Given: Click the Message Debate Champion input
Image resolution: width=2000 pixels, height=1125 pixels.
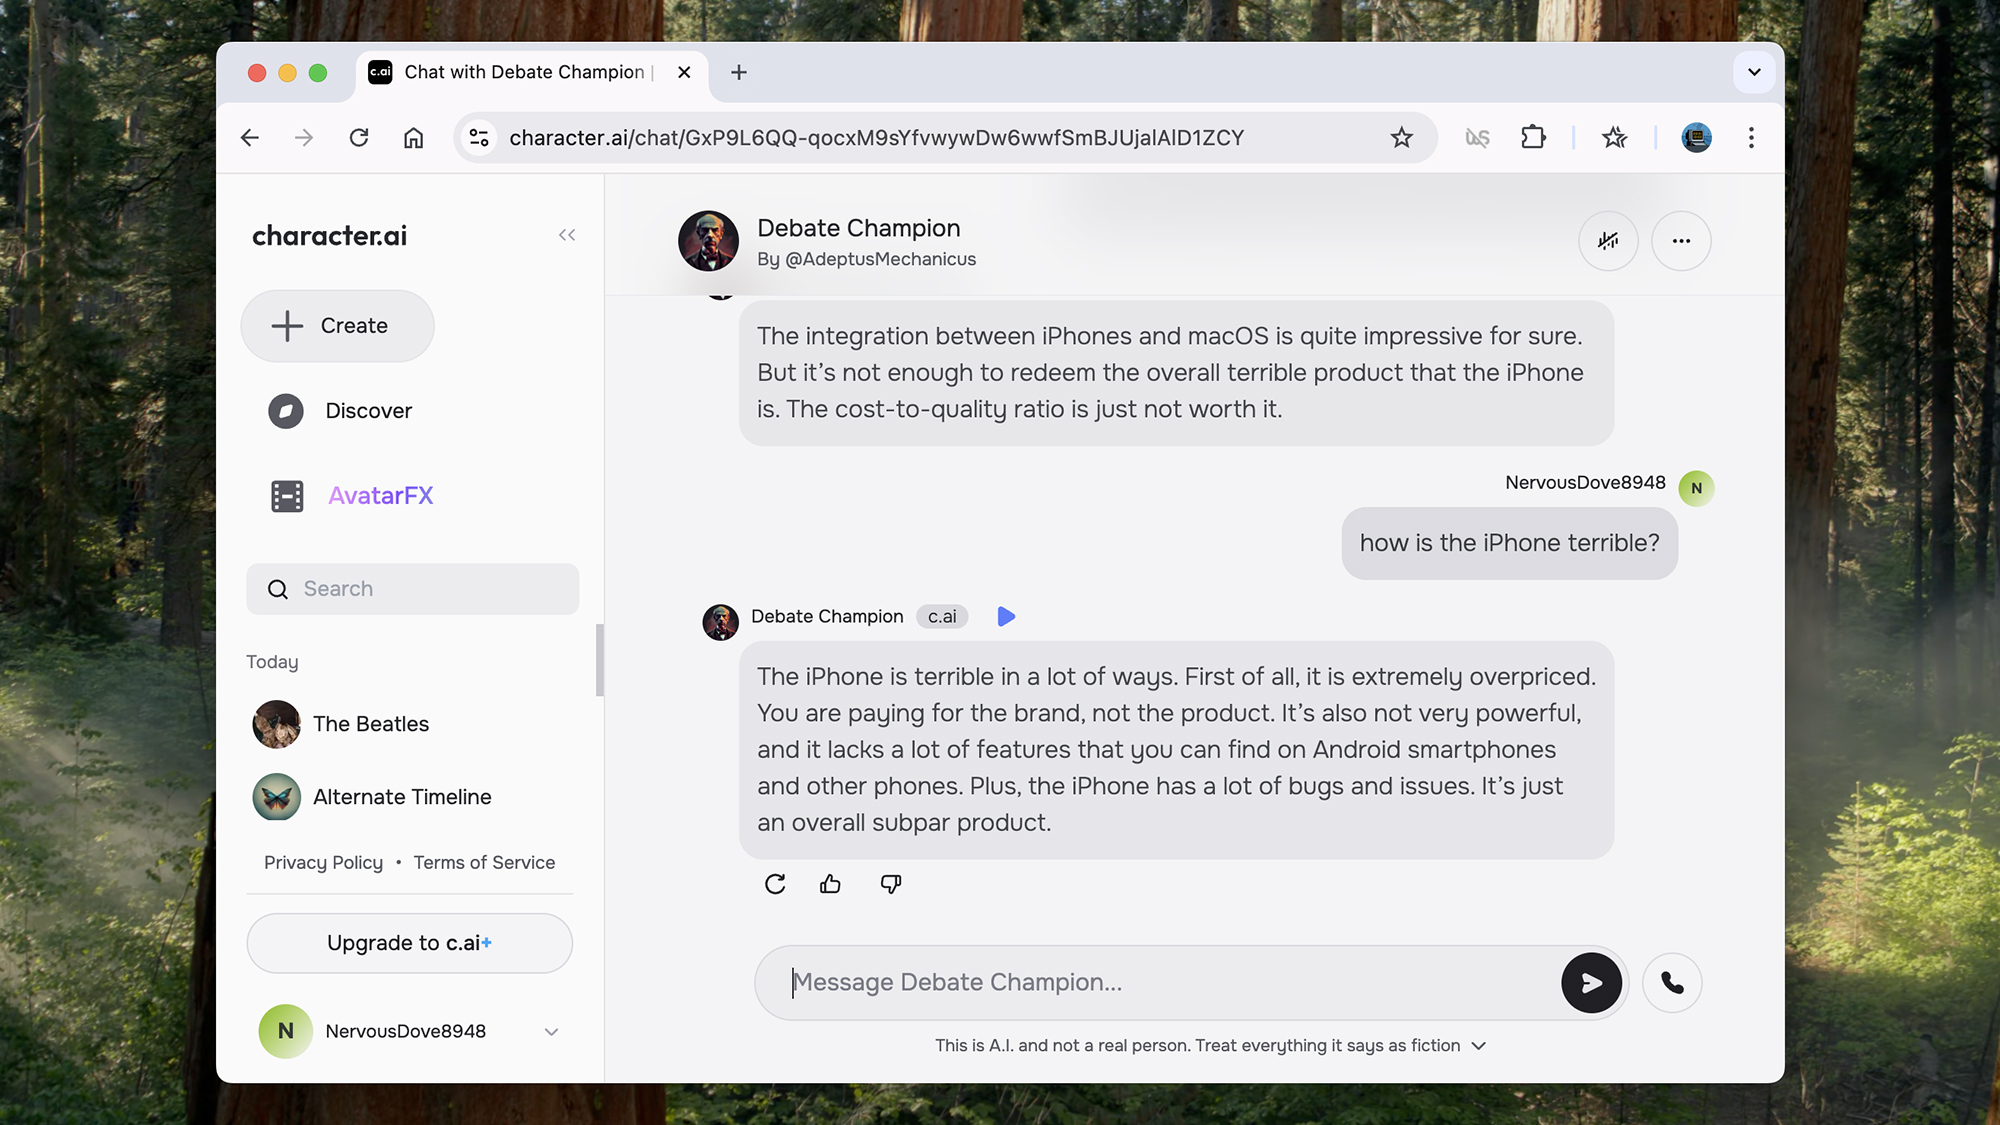Looking at the screenshot, I should (1160, 983).
